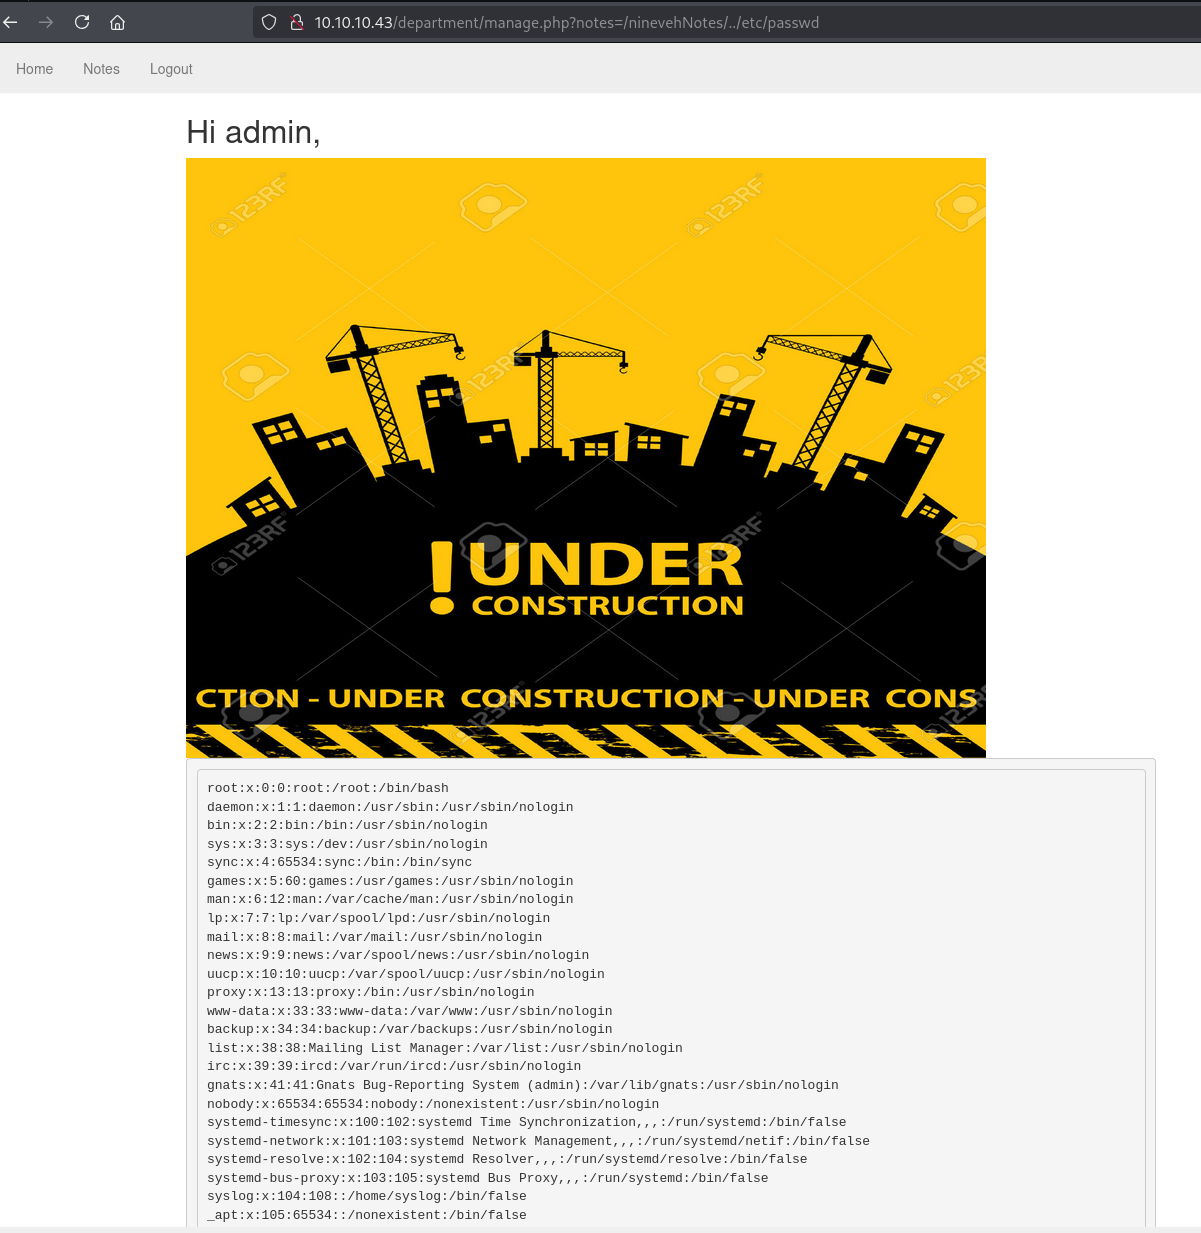1201x1233 pixels.
Task: Click the syslog:x:104:108 passwd line
Action: pyautogui.click(x=367, y=1196)
